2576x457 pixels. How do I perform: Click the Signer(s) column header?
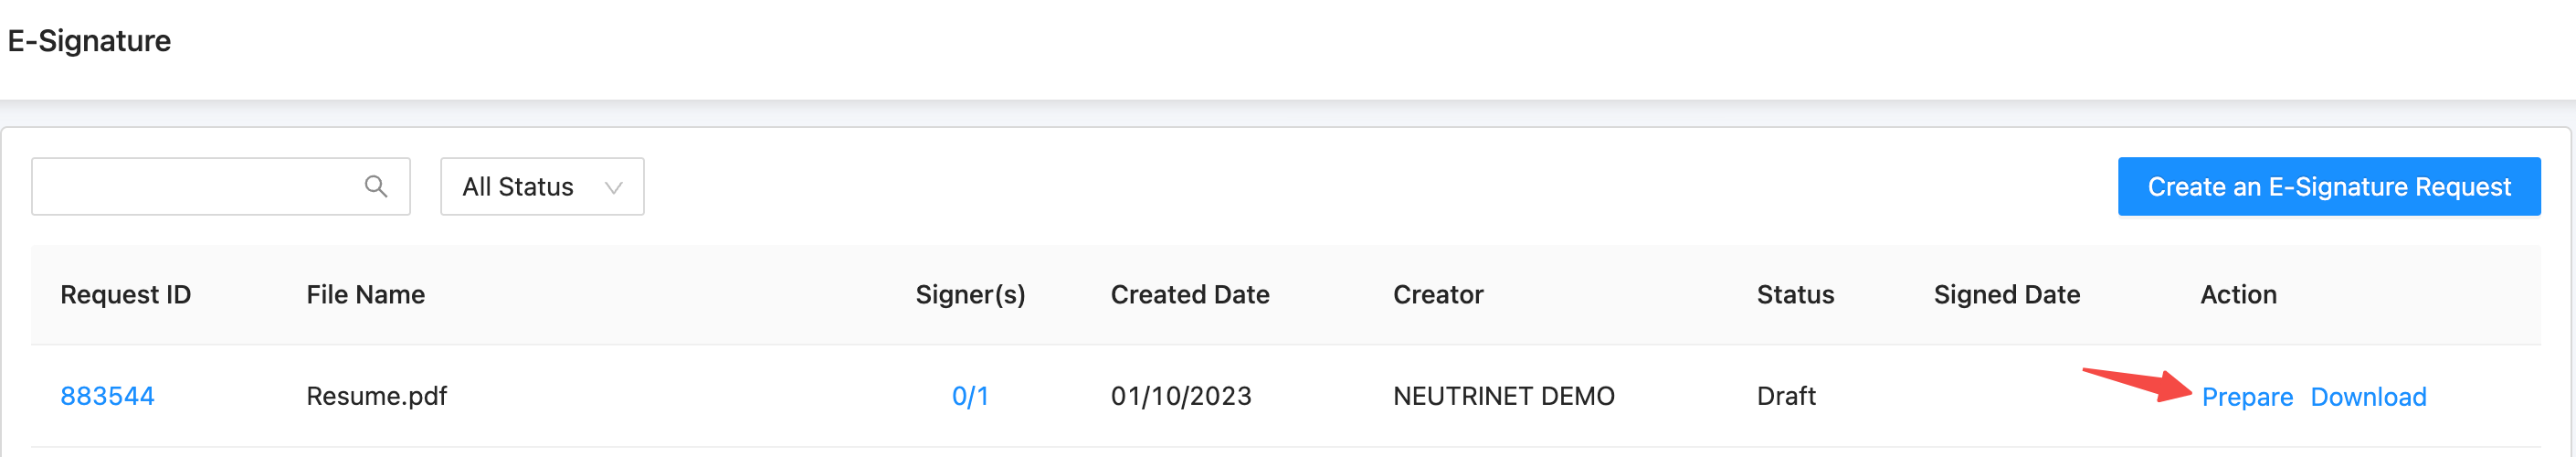pyautogui.click(x=970, y=295)
